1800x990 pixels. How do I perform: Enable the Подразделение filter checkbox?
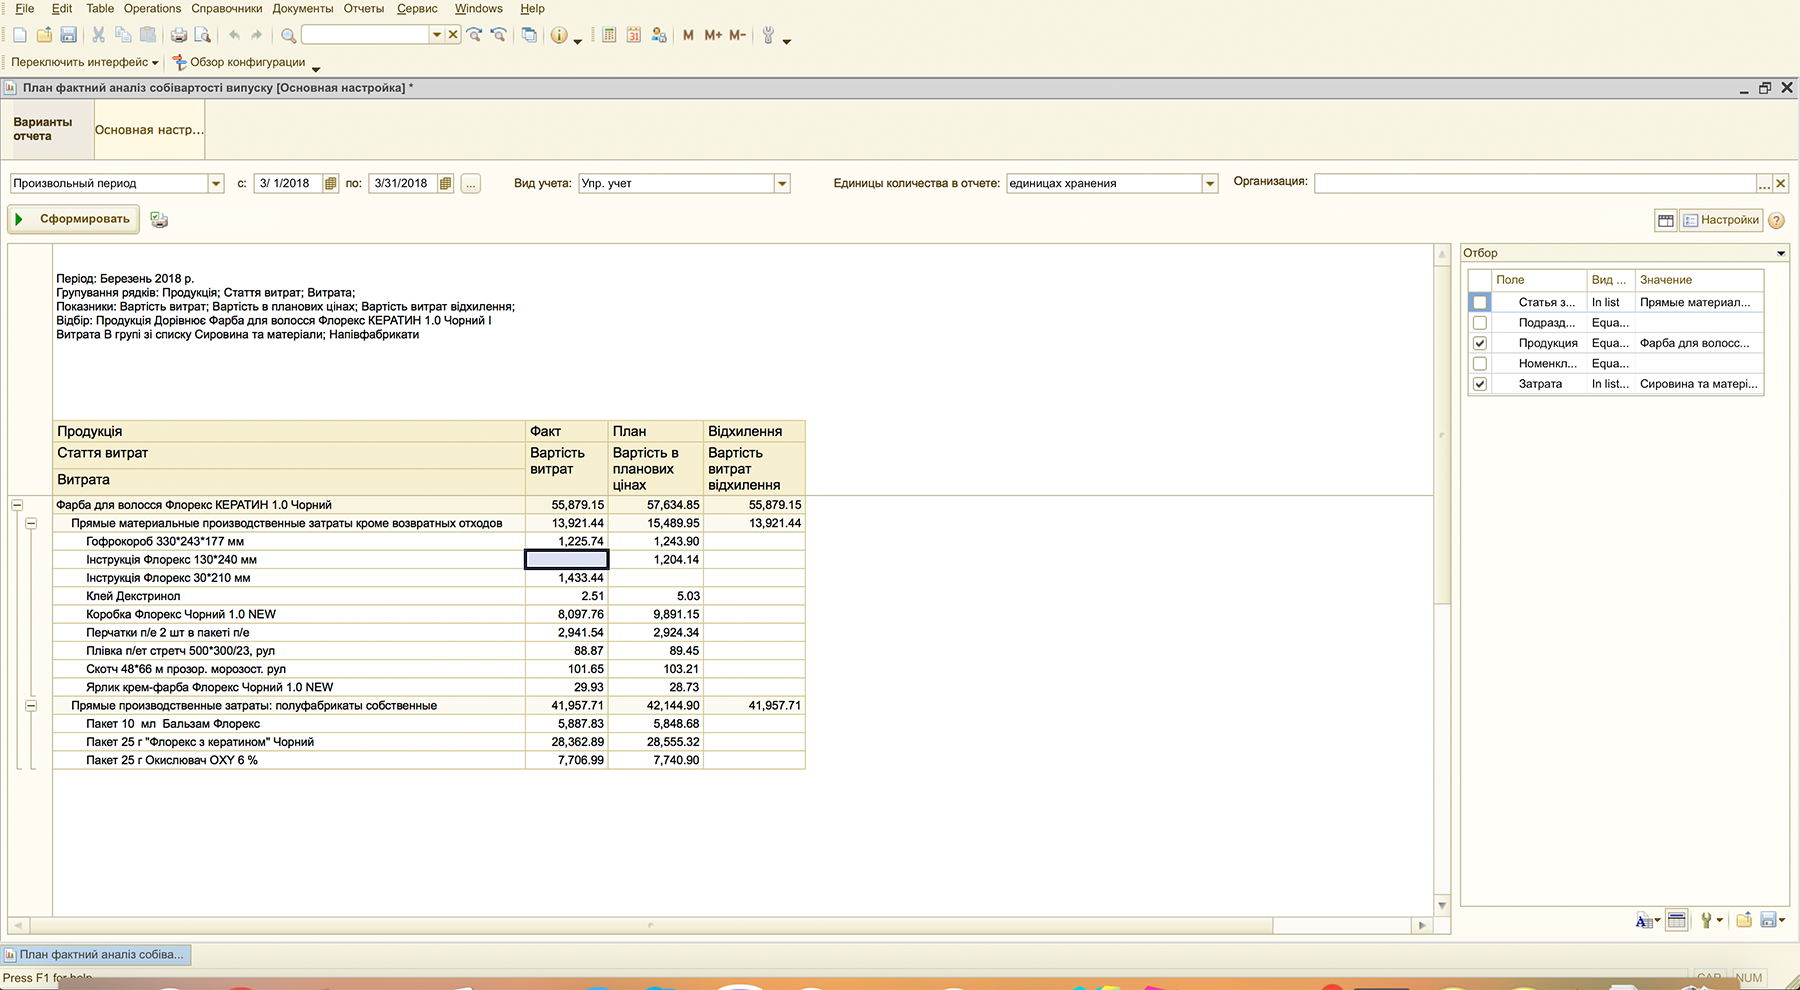1480,323
